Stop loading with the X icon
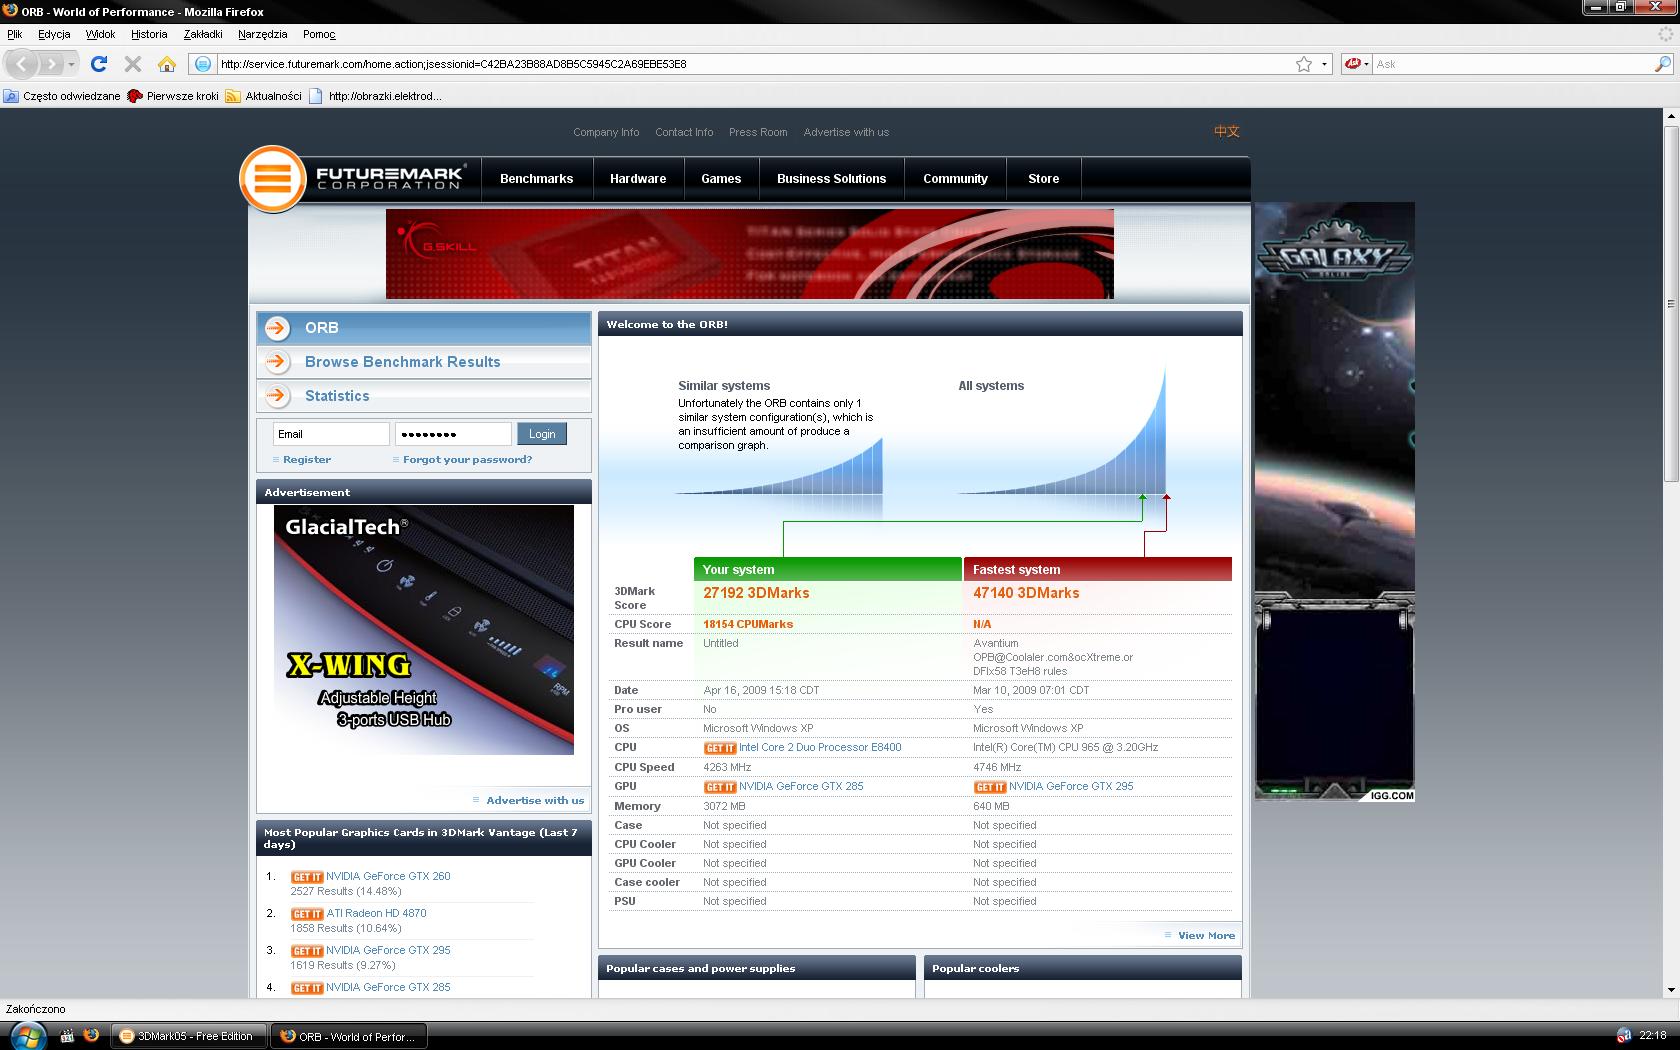1680x1050 pixels. (132, 64)
